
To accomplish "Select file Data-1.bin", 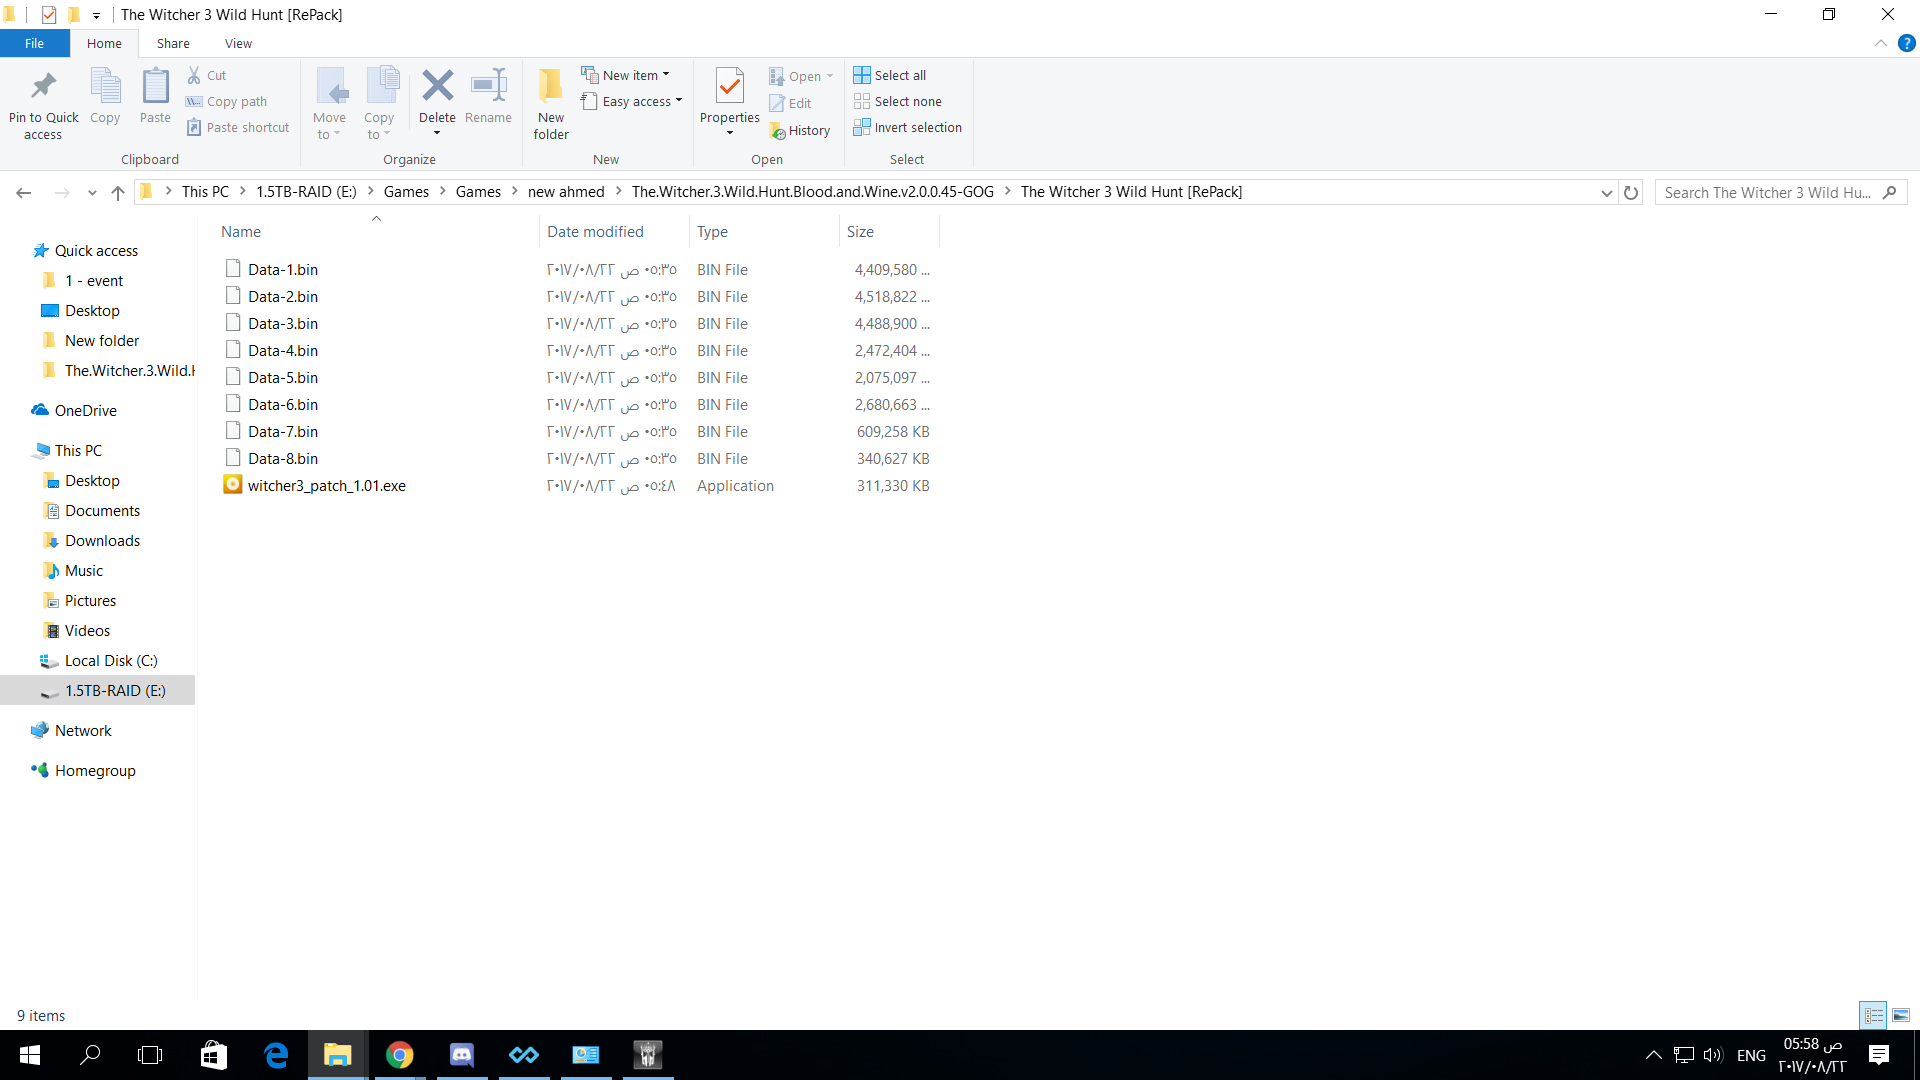I will tap(283, 269).
